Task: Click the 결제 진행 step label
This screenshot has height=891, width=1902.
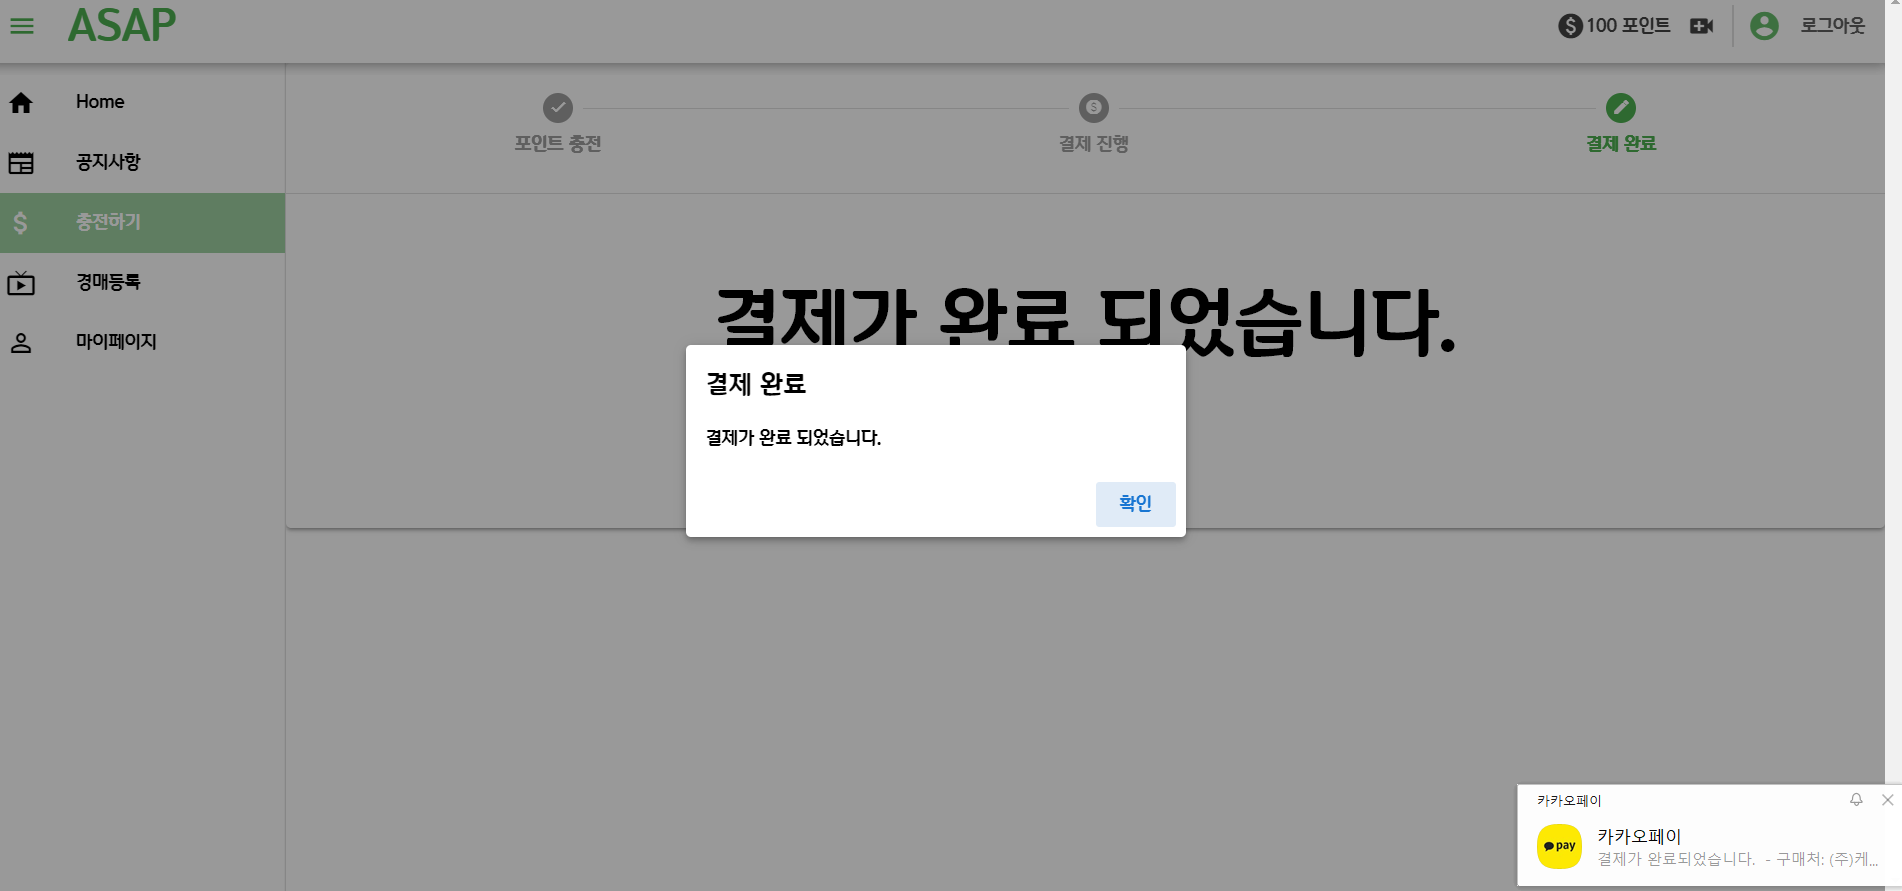Action: click(1094, 144)
